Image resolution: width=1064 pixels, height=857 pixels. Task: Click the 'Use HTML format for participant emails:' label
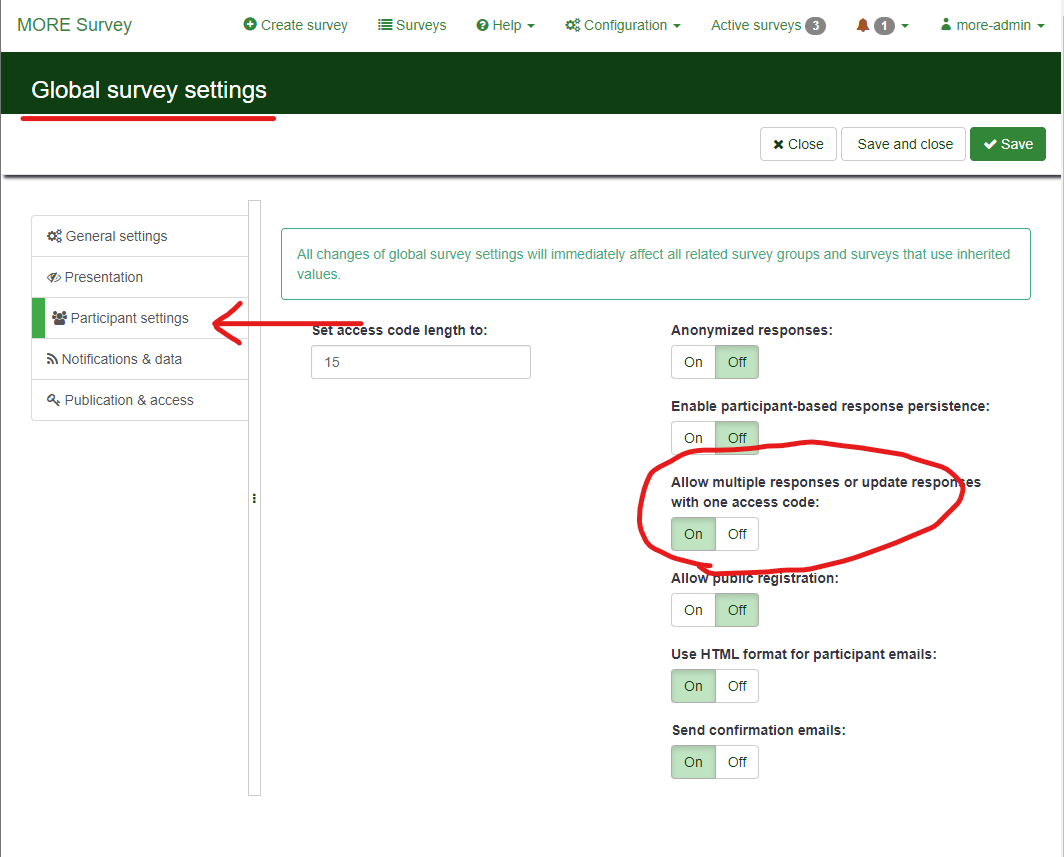click(803, 654)
